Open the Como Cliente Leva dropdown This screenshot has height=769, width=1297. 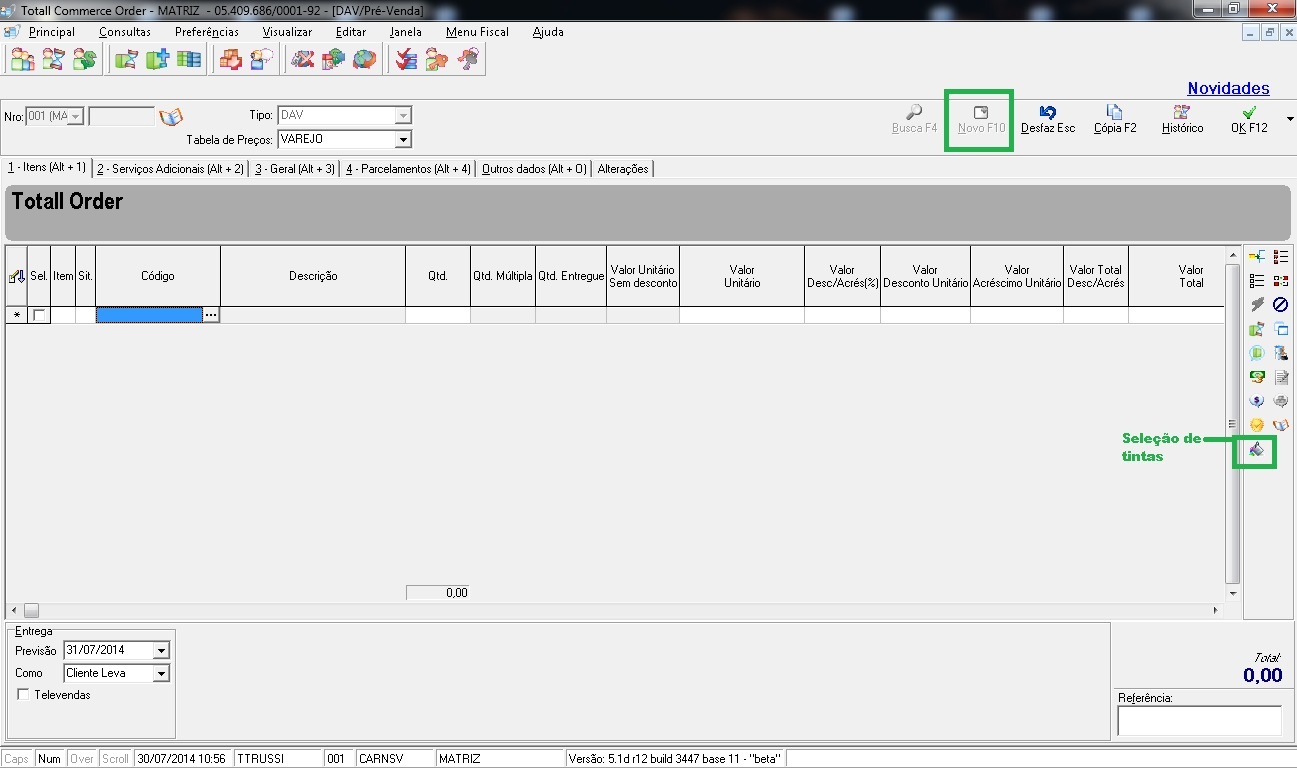pyautogui.click(x=161, y=673)
